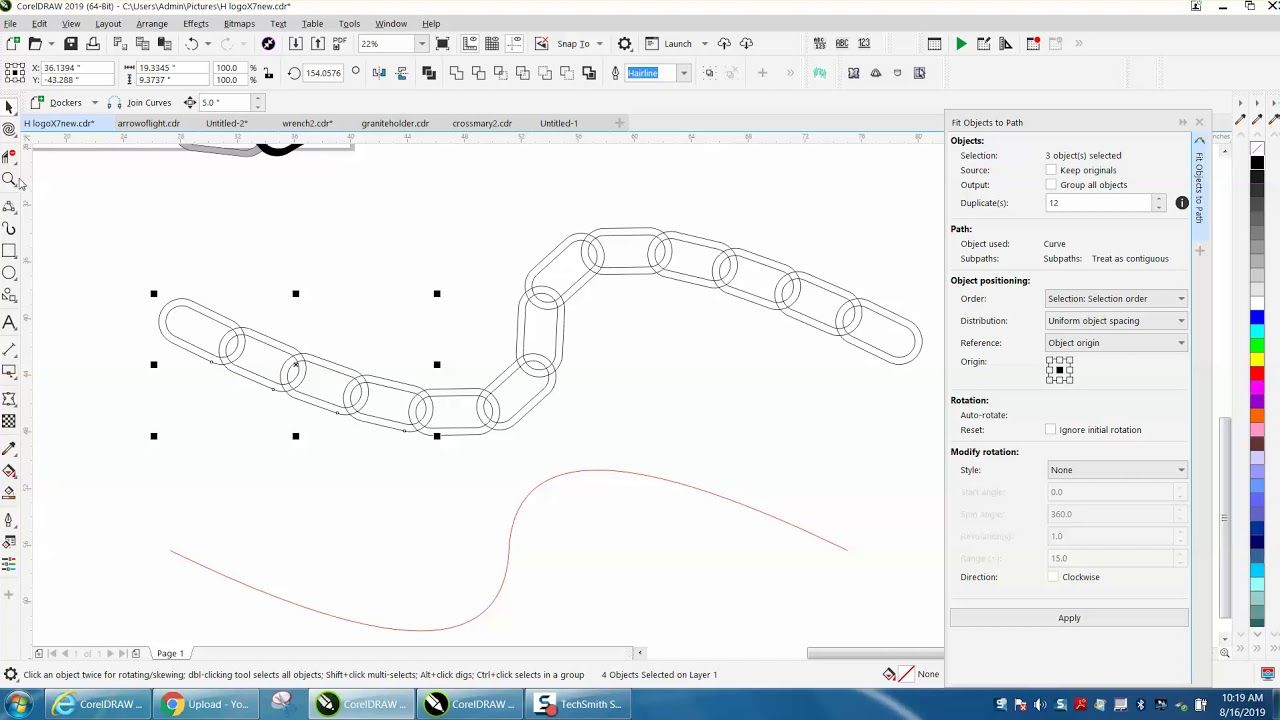
Task: Select the Eyedropper tool
Action: click(9, 449)
